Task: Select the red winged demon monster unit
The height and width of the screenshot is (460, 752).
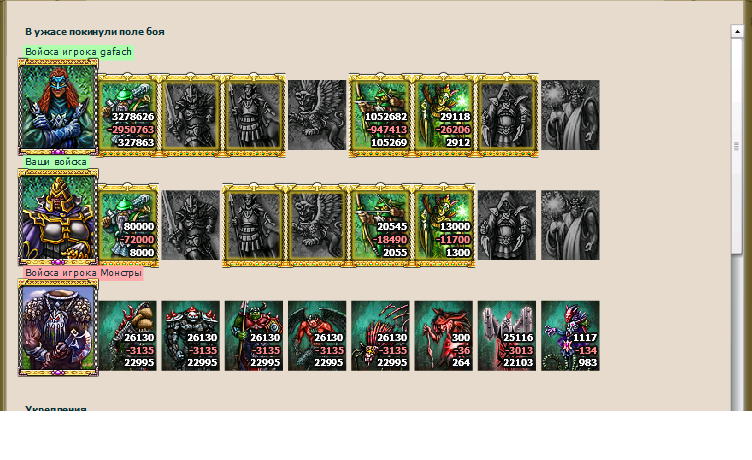Action: coord(317,336)
